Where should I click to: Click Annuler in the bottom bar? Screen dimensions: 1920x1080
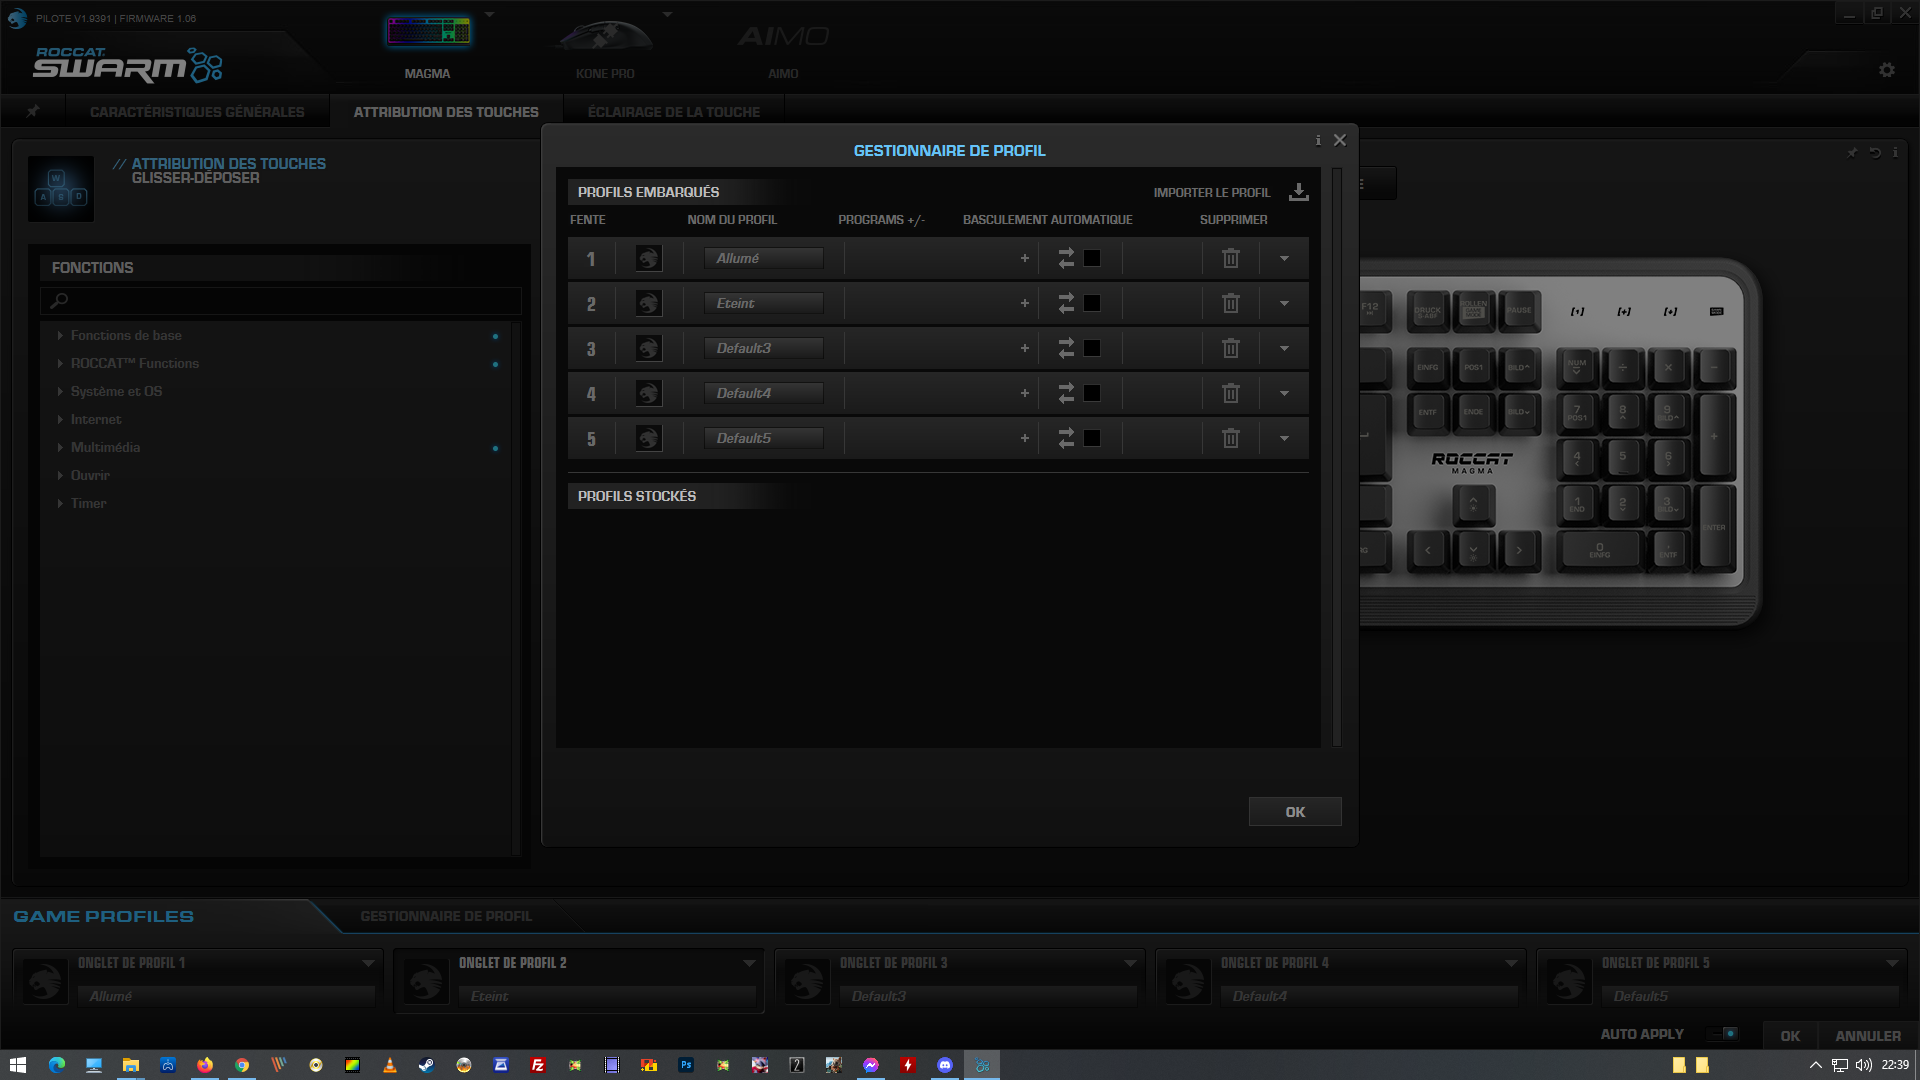tap(1868, 1036)
